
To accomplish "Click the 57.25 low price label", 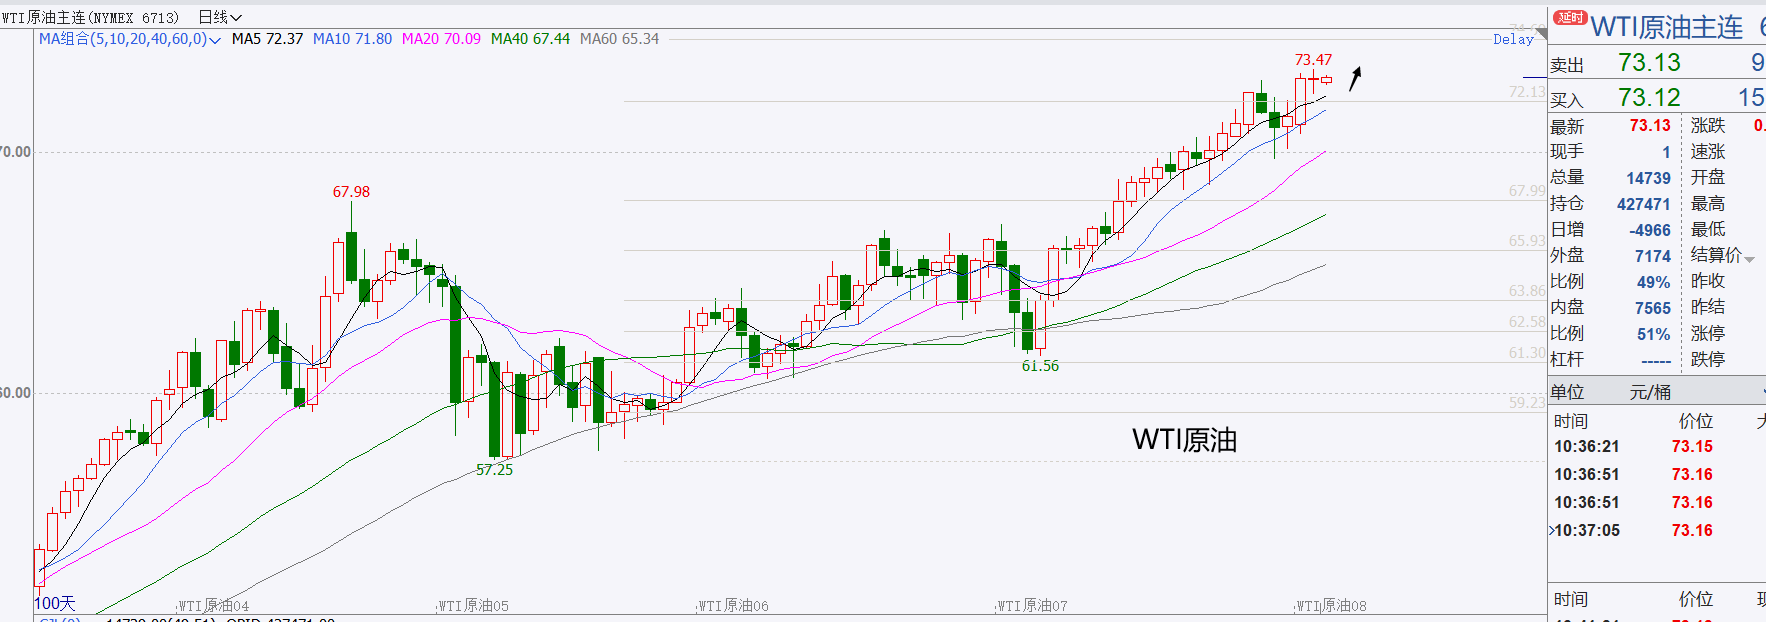I will click(x=494, y=470).
